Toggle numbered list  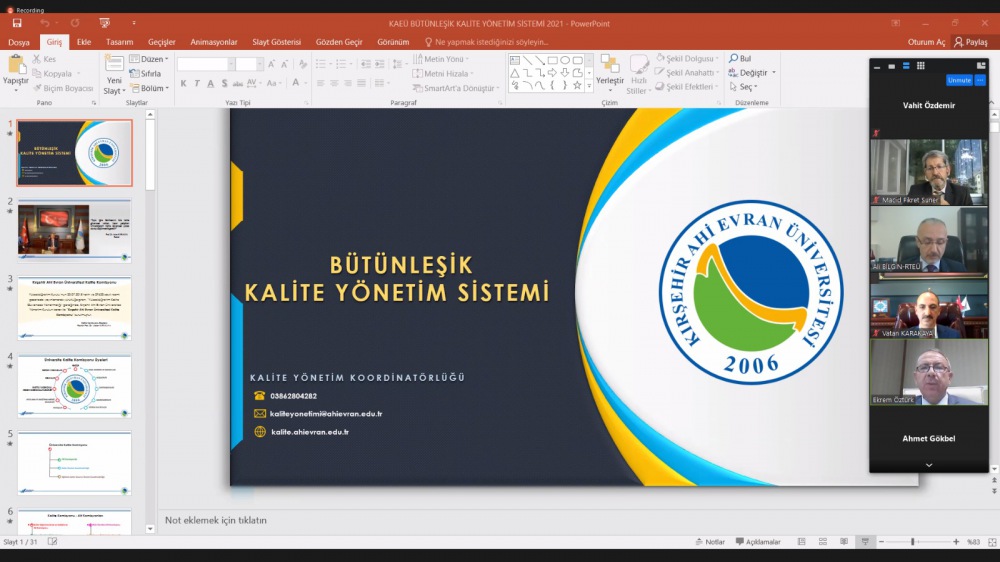[x=341, y=64]
